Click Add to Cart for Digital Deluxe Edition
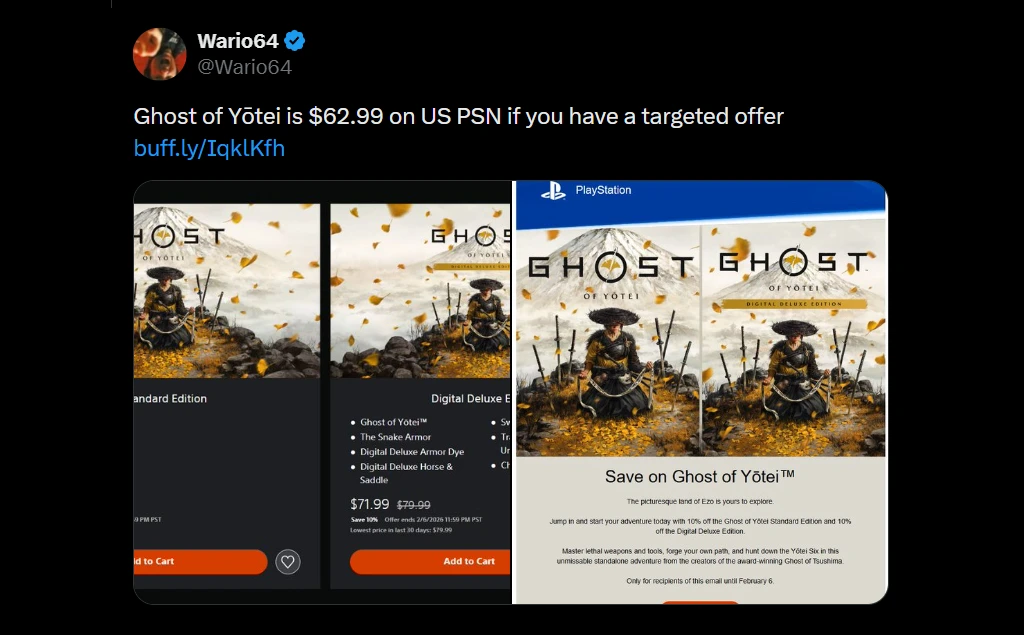The height and width of the screenshot is (635, 1024). click(x=430, y=561)
